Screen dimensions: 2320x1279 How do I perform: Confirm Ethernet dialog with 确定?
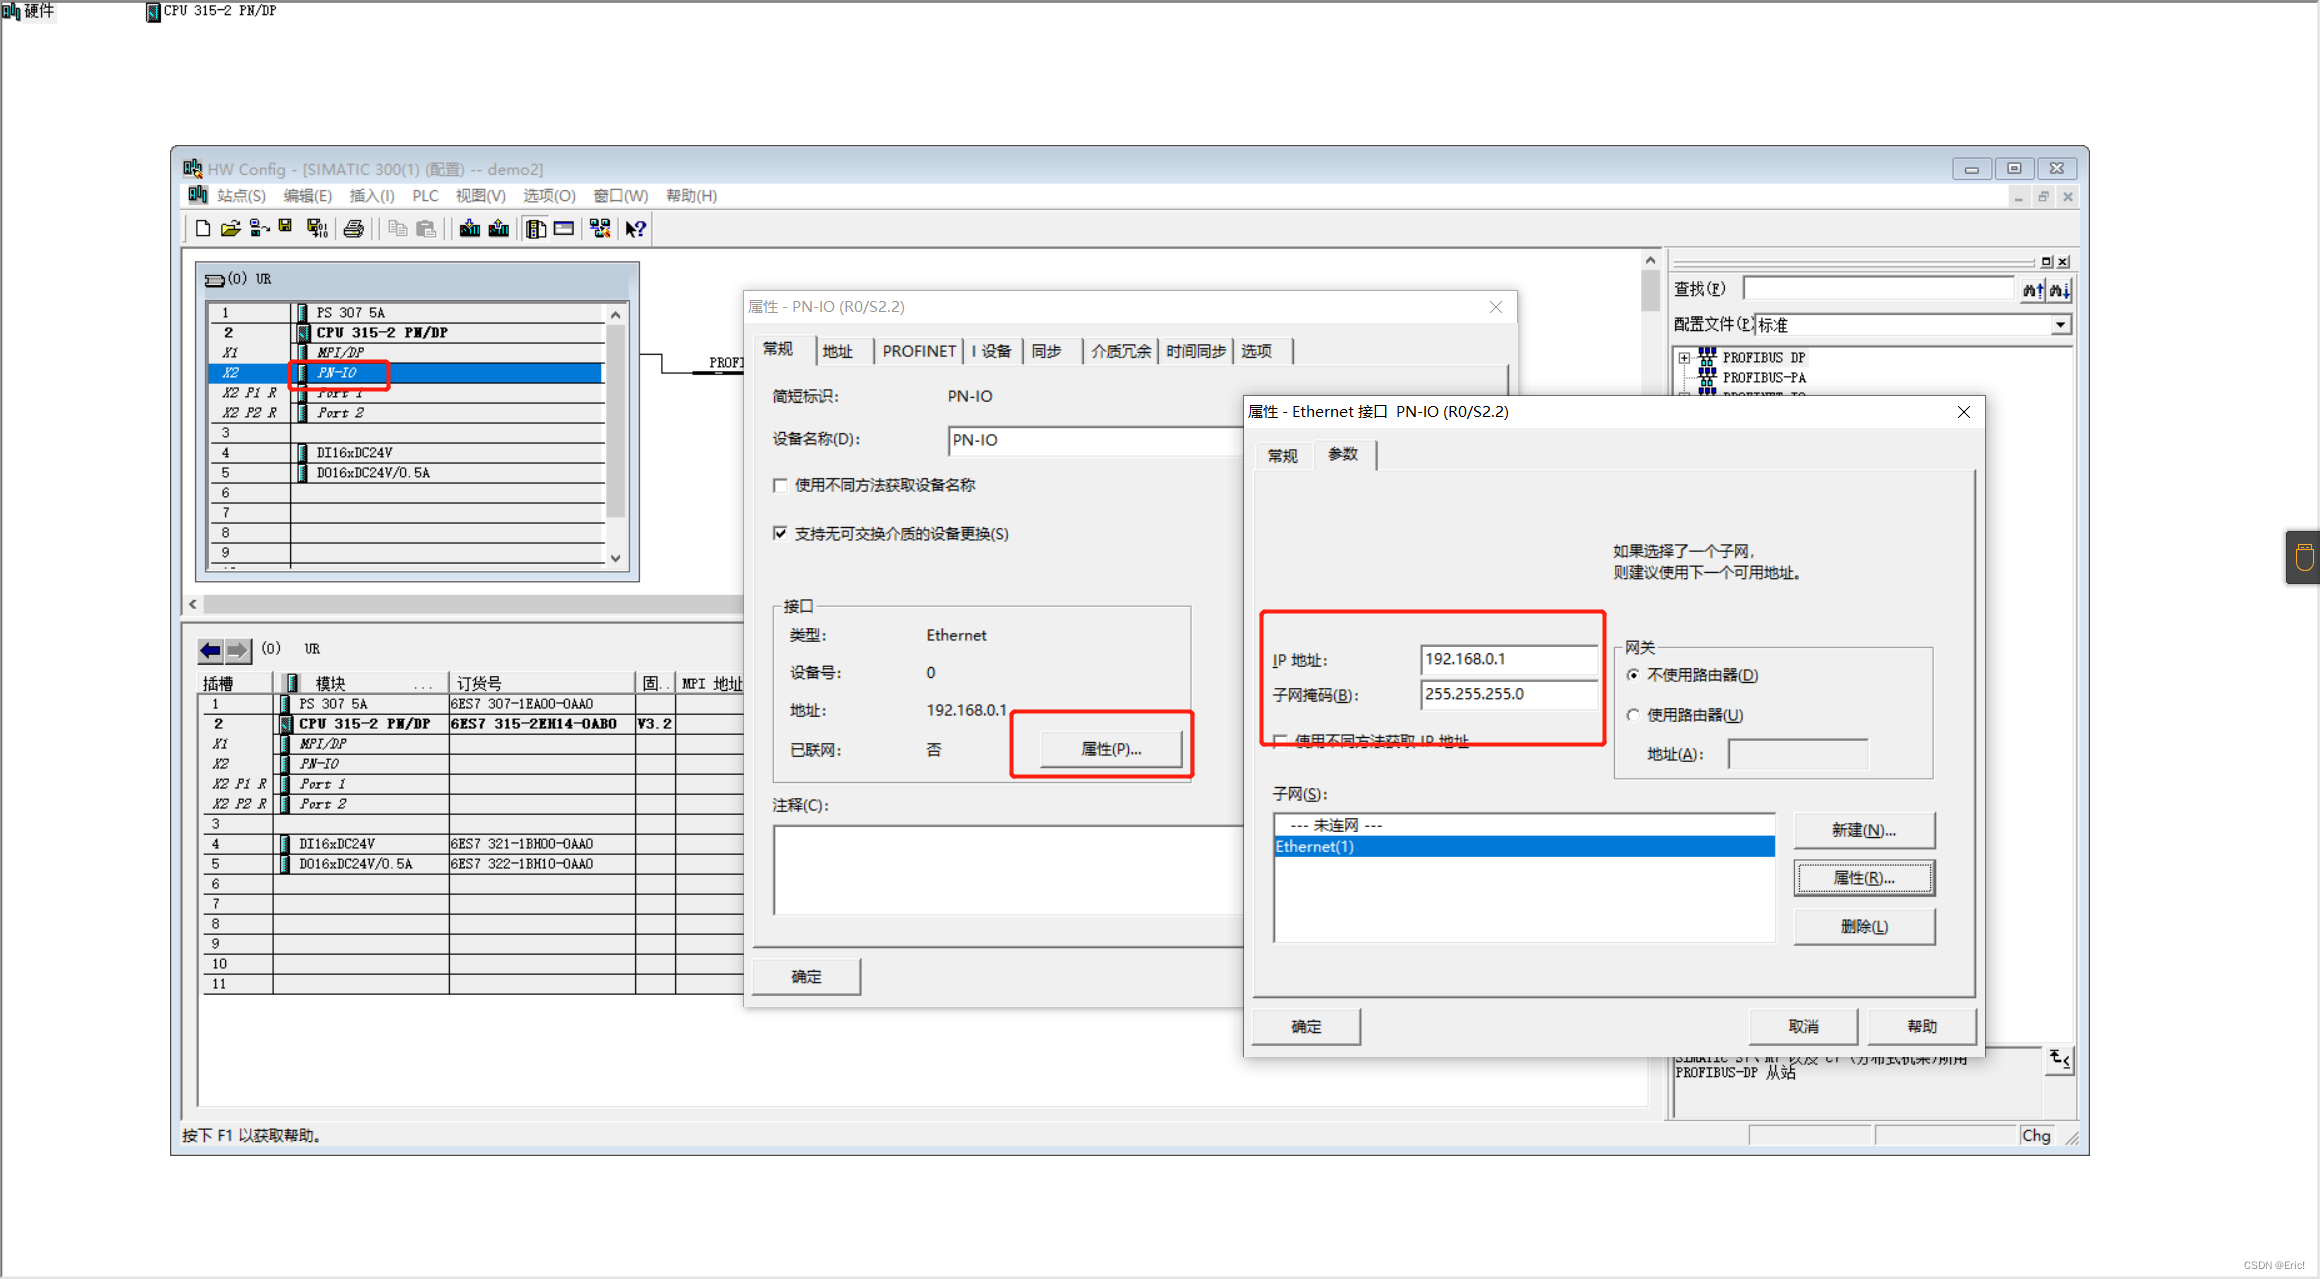point(1306,1027)
